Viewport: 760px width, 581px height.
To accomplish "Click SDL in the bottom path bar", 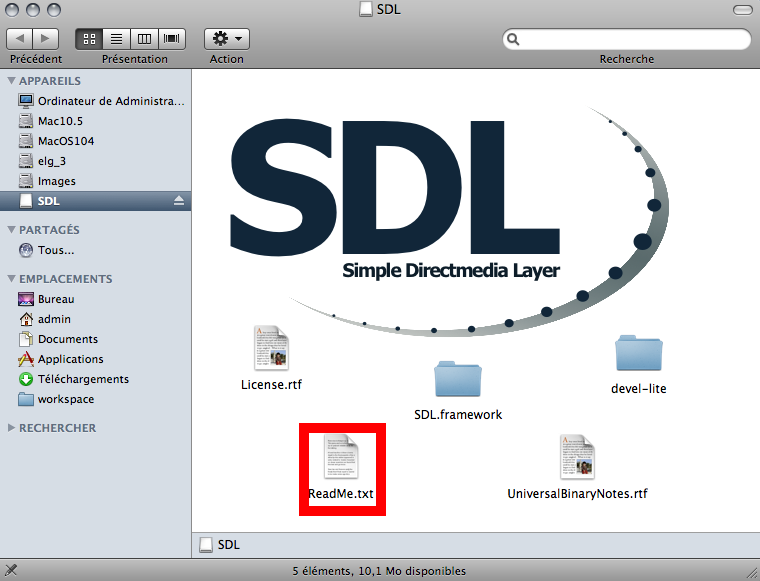I will click(x=220, y=545).
